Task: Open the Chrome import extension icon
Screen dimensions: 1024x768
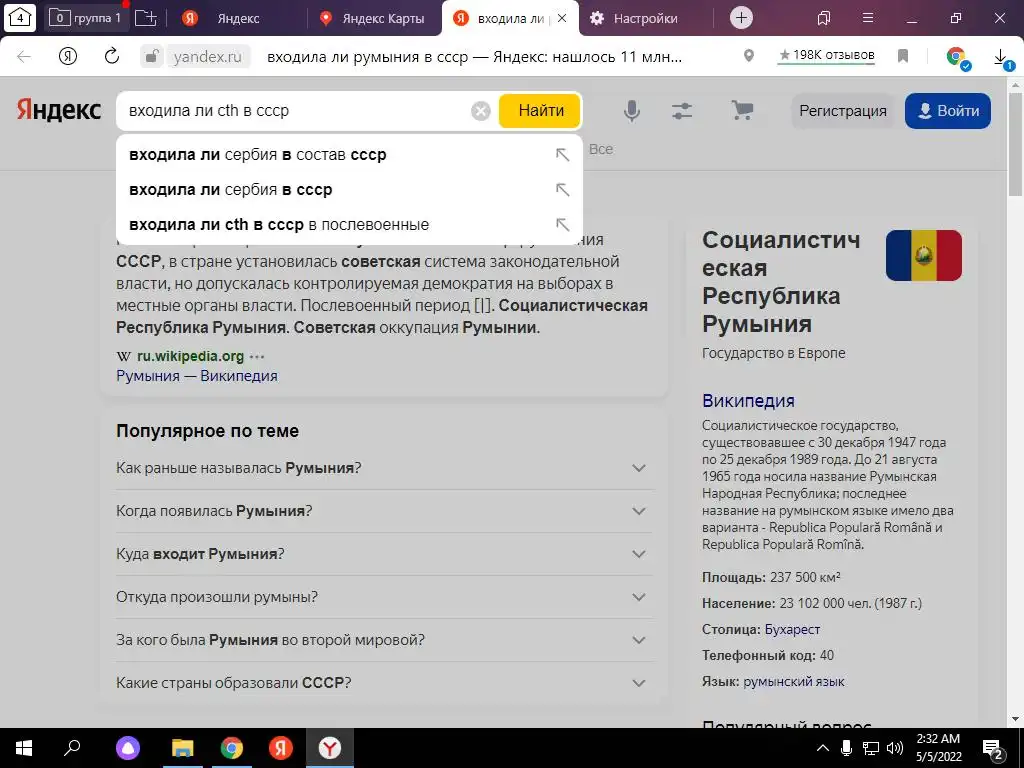Action: click(x=958, y=57)
